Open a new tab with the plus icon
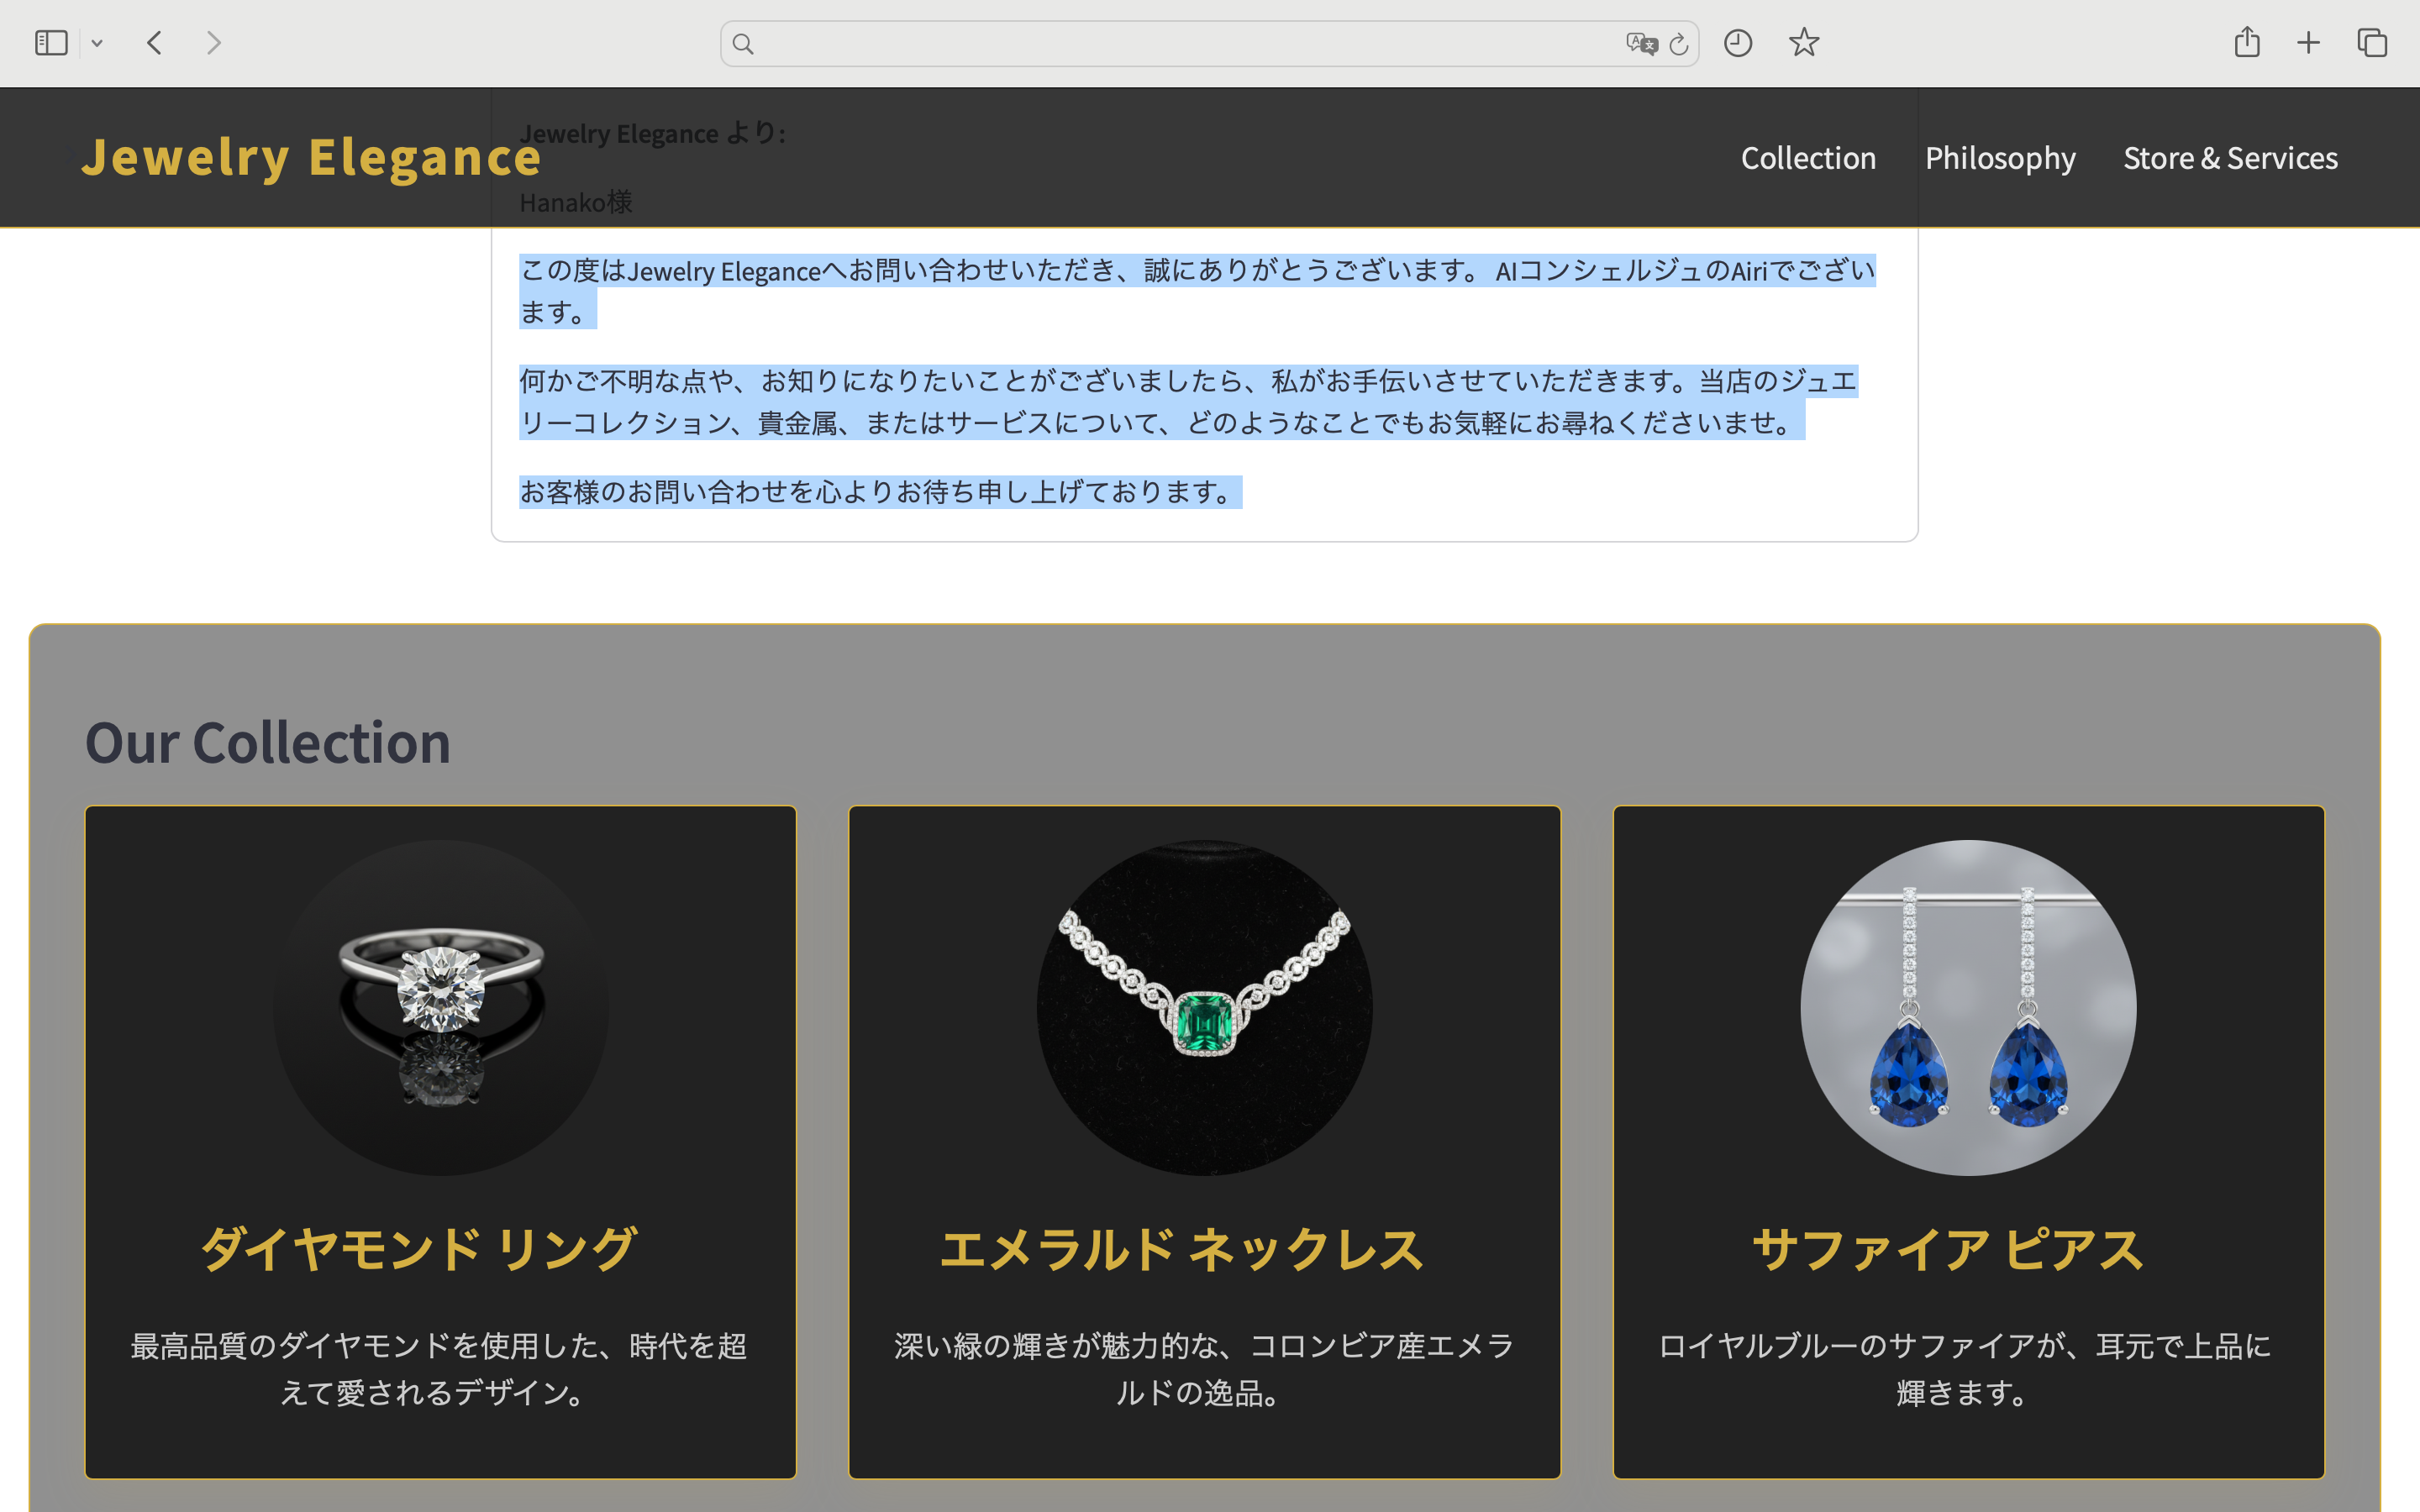 tap(2309, 43)
